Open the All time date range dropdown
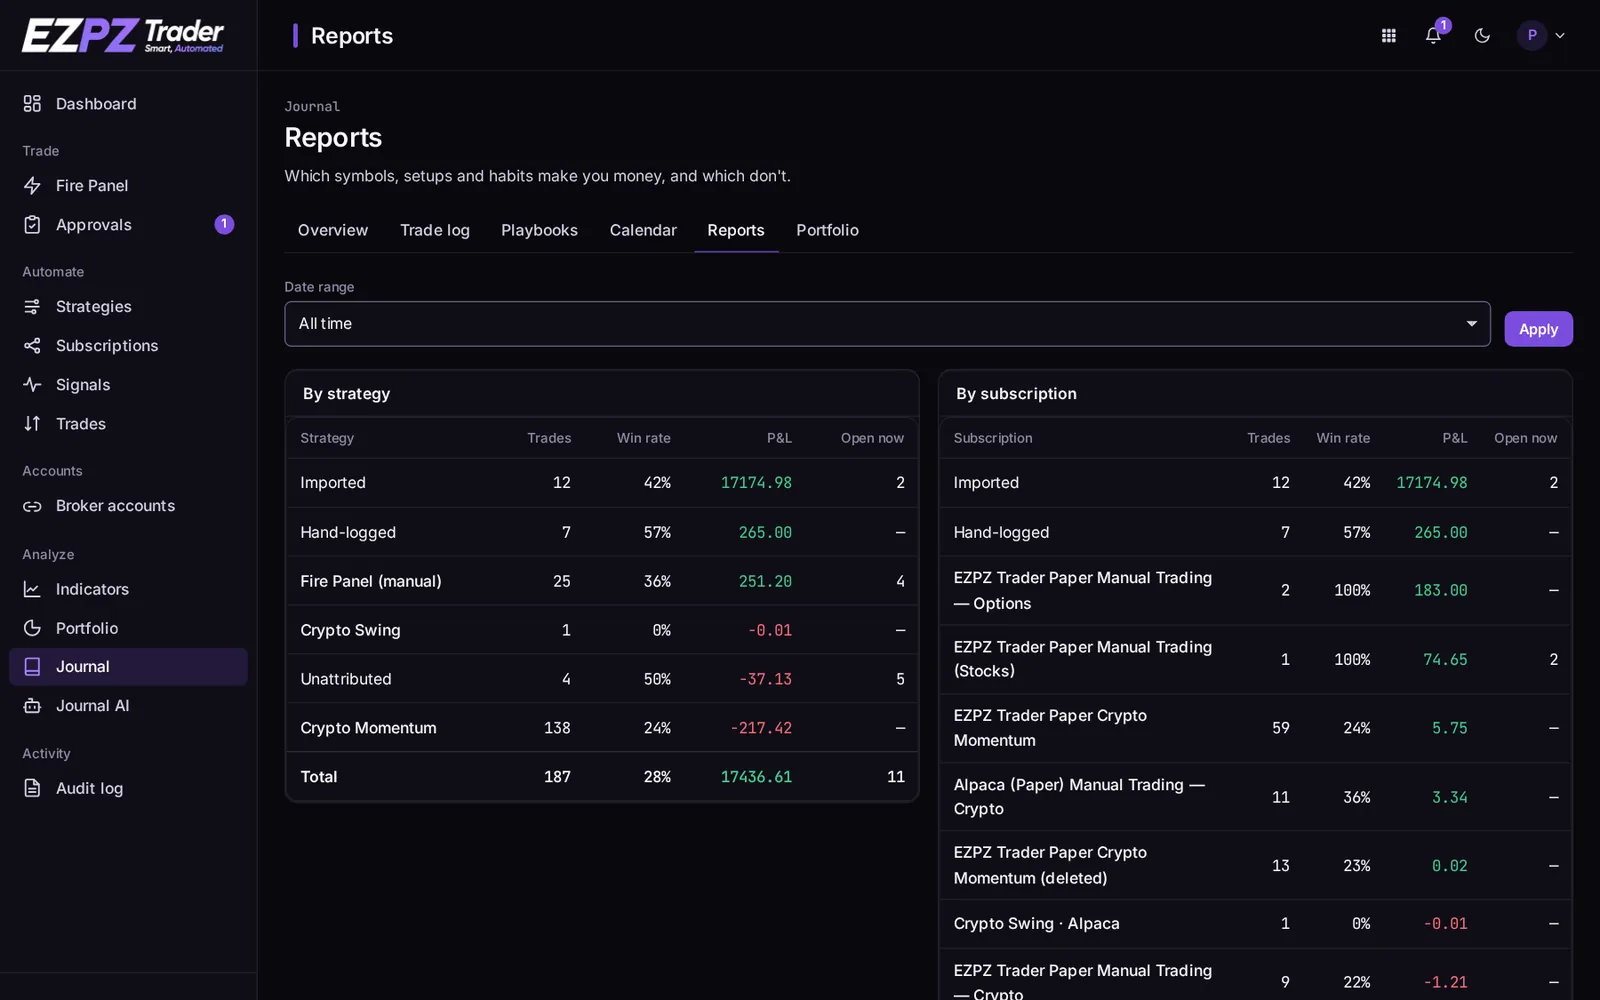 click(887, 324)
